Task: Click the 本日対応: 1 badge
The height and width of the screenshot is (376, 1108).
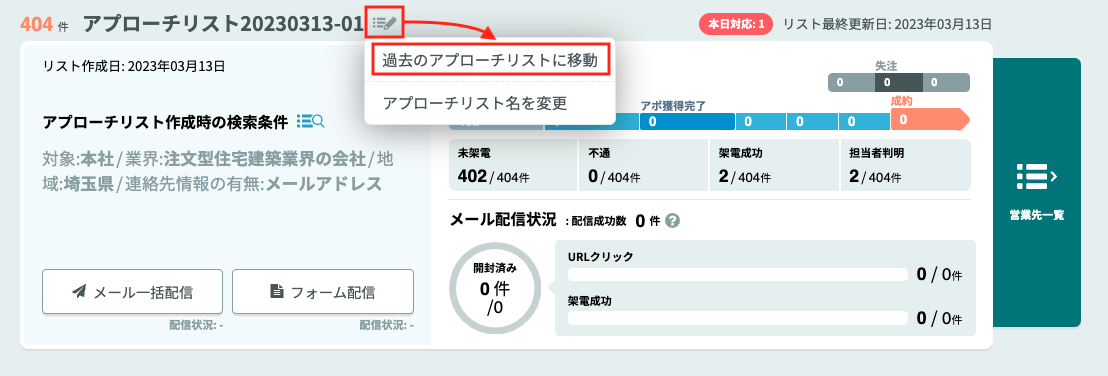Action: (x=736, y=24)
